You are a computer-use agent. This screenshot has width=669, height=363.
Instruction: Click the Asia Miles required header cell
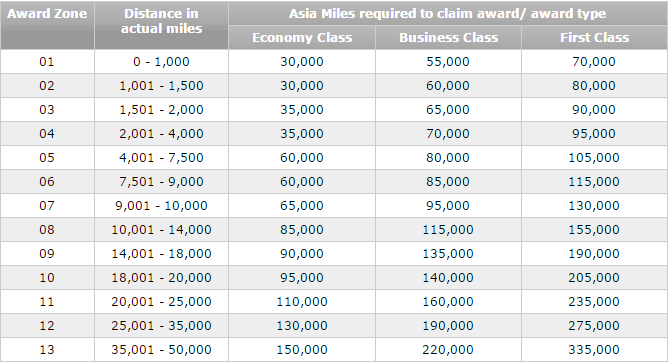click(448, 14)
